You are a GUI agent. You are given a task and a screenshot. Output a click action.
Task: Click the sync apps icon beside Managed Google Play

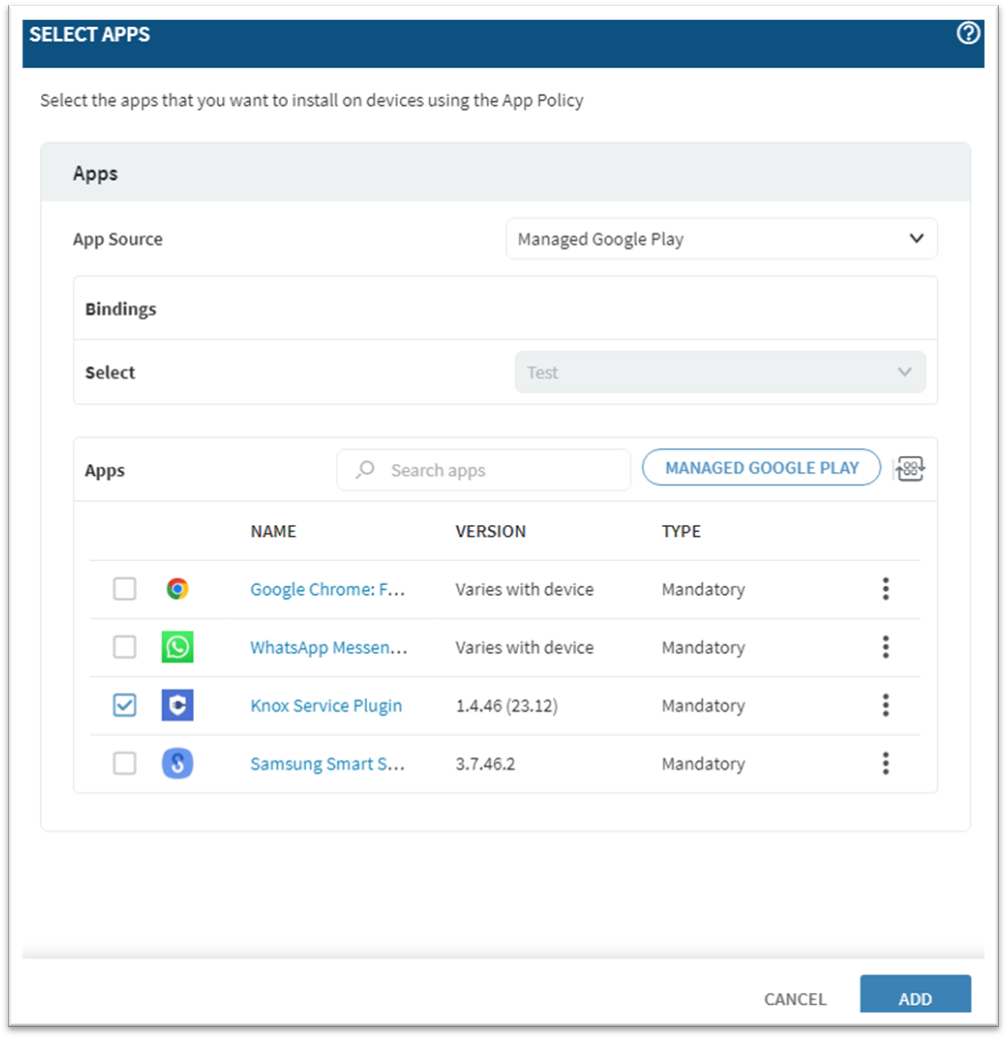coord(910,469)
